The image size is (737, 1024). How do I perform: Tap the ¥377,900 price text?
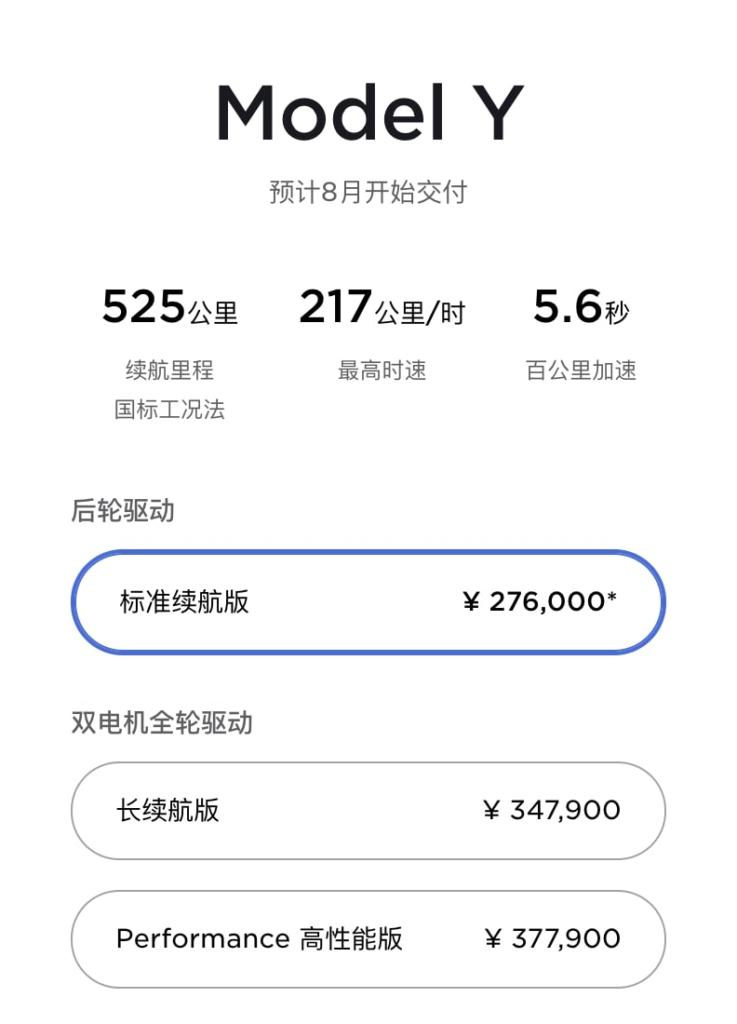(552, 938)
